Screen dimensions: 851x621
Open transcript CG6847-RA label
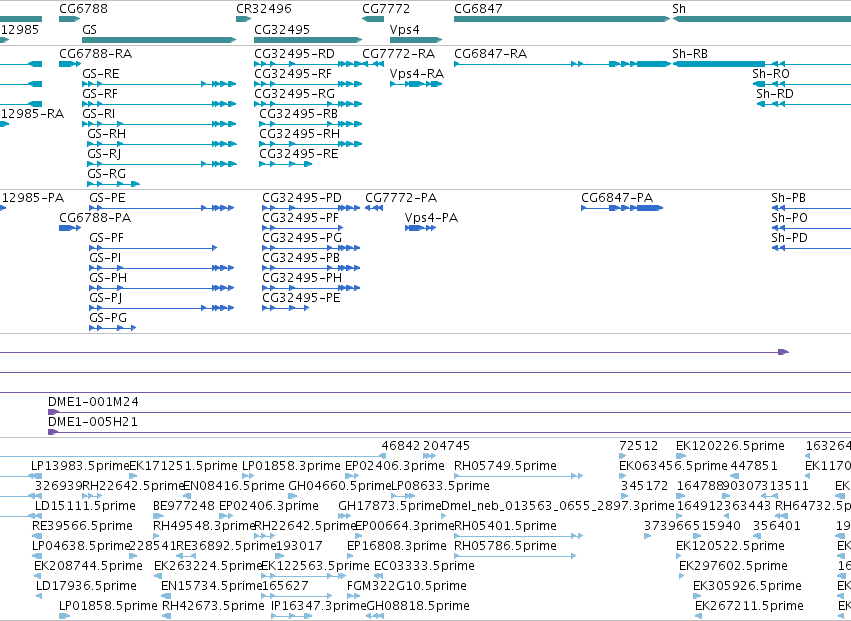click(491, 54)
